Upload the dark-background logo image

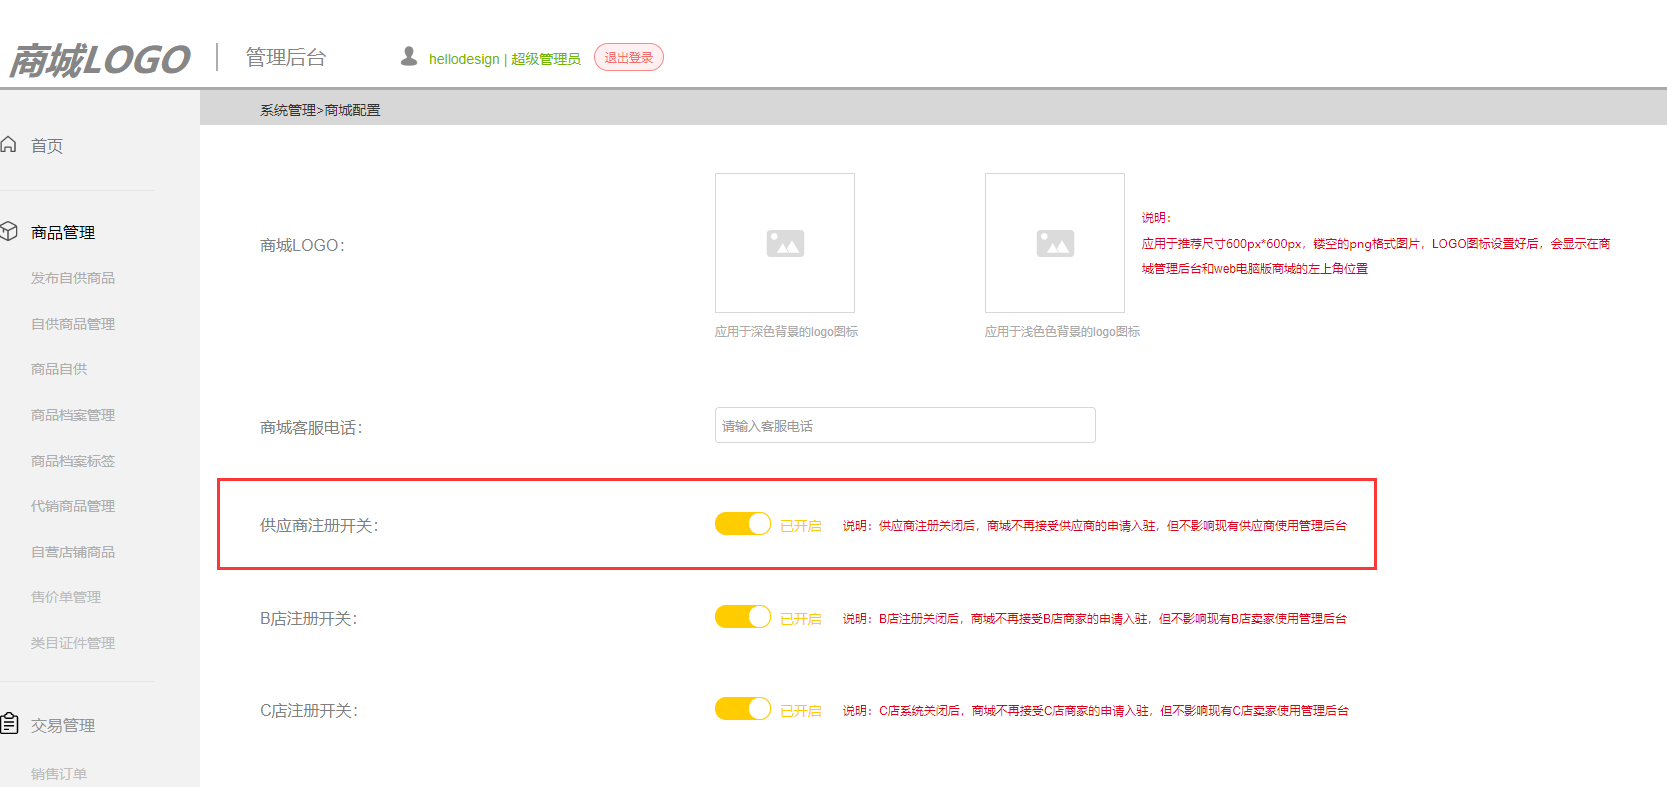pos(785,243)
